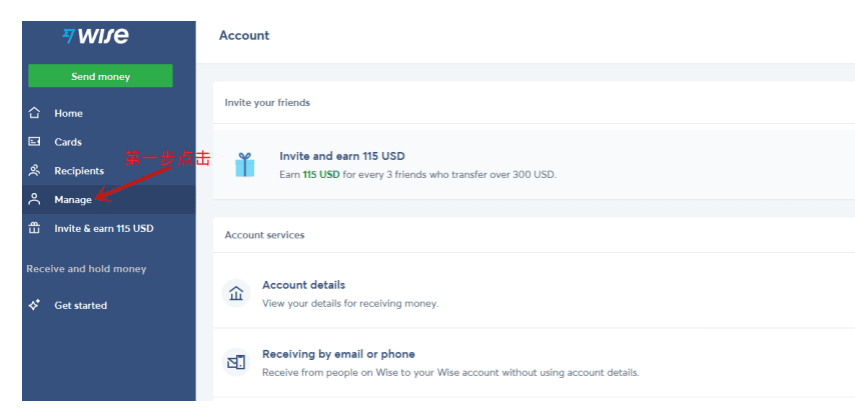This screenshot has width=855, height=415.
Task: Click the Home house icon
Action: tap(35, 113)
